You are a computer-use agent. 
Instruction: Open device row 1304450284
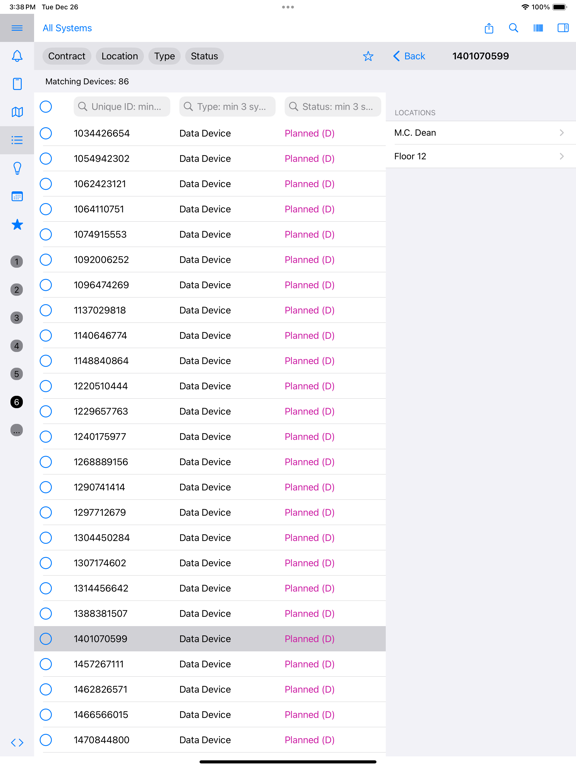point(210,538)
